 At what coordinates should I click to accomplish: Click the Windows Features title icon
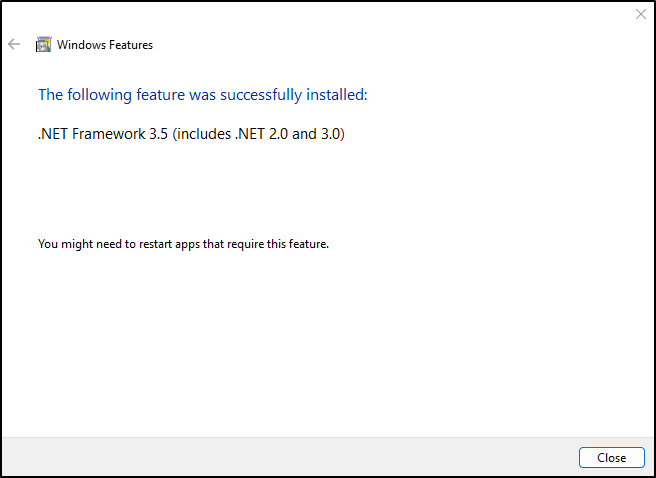pos(44,44)
